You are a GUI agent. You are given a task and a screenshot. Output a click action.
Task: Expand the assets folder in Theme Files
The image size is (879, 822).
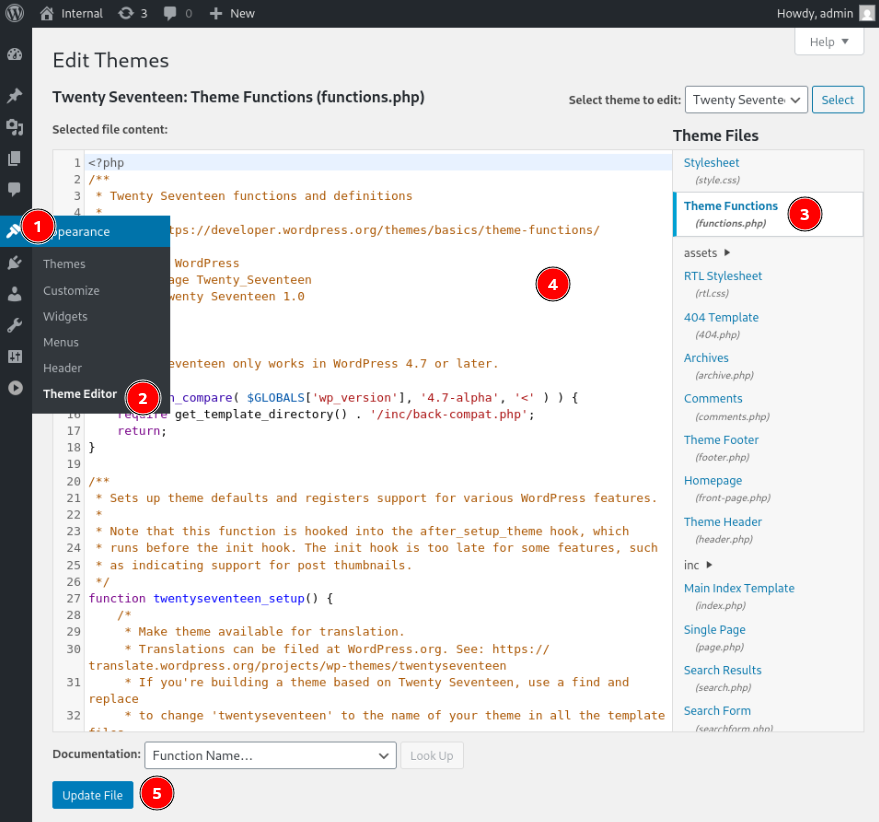[x=706, y=253]
